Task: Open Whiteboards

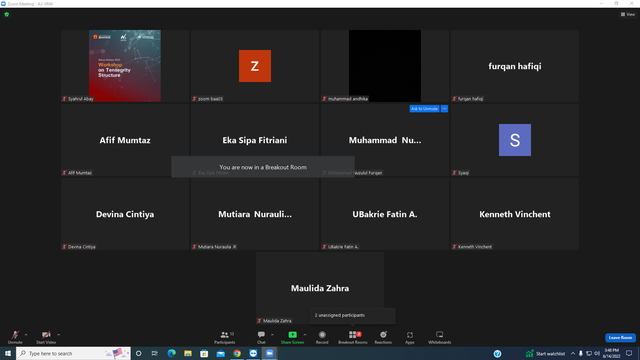Action: 440,337
